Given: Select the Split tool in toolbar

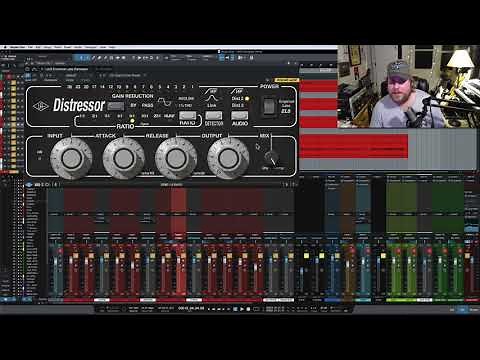Looking at the screenshot, I should pyautogui.click(x=93, y=58).
